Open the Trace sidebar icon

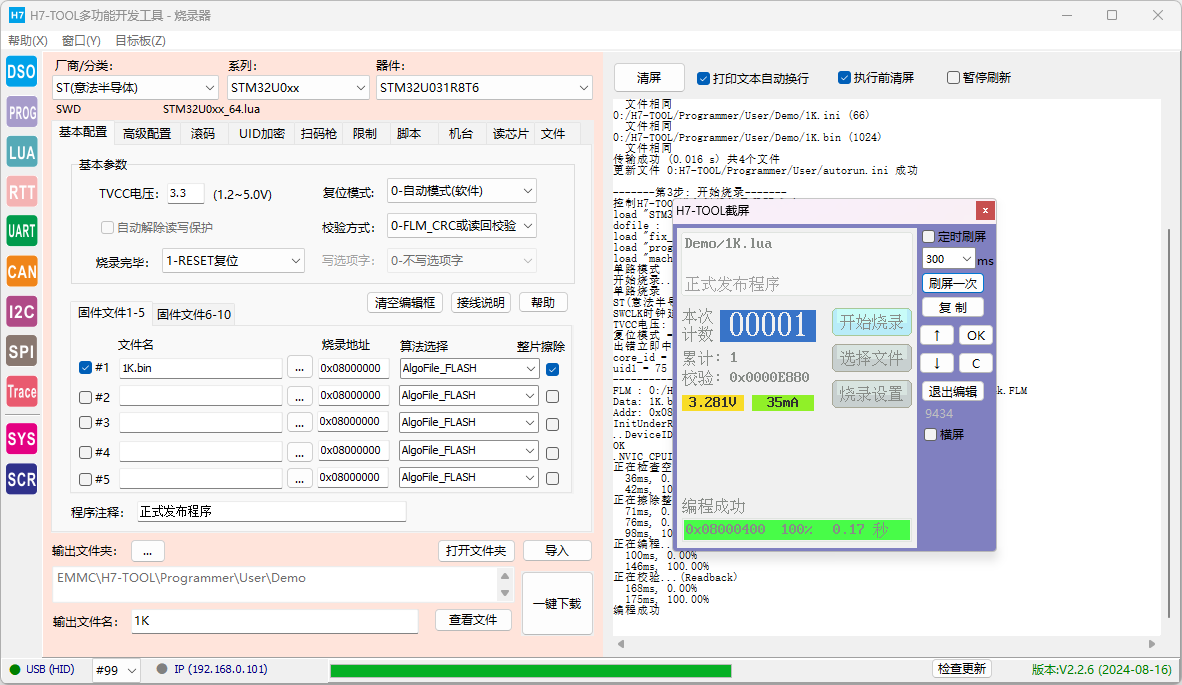pyautogui.click(x=21, y=391)
